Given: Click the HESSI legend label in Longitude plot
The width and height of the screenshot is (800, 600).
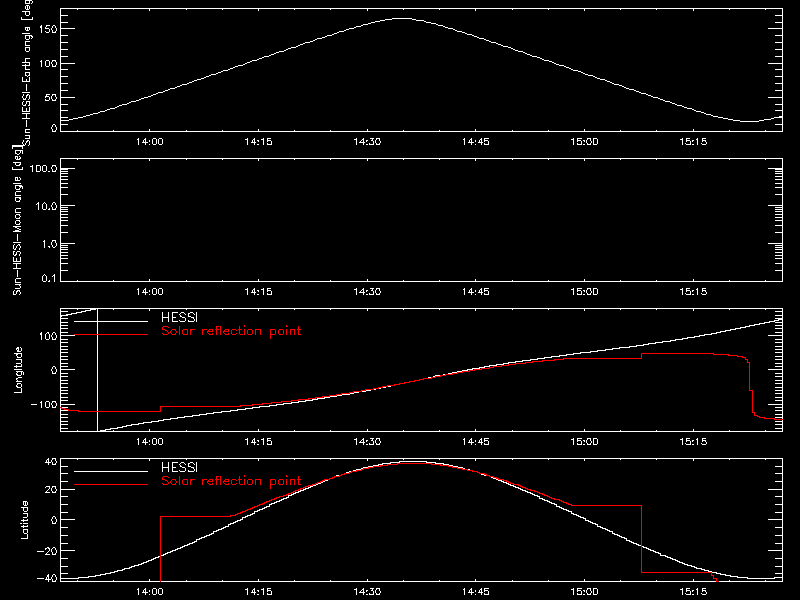Looking at the screenshot, I should click(179, 317).
